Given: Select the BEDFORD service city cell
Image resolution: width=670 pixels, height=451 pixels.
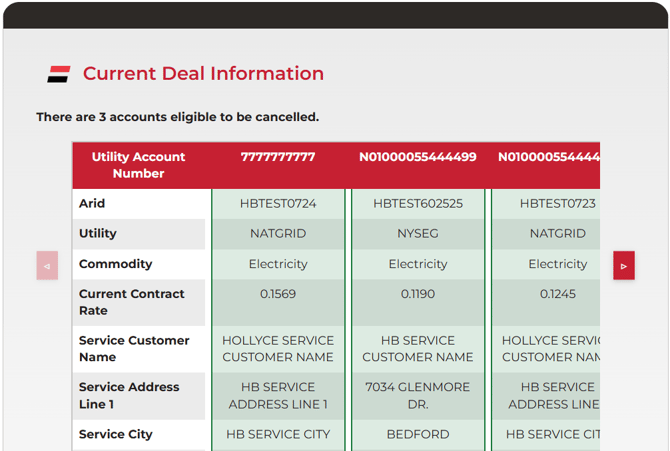Looking at the screenshot, I should 417,435.
